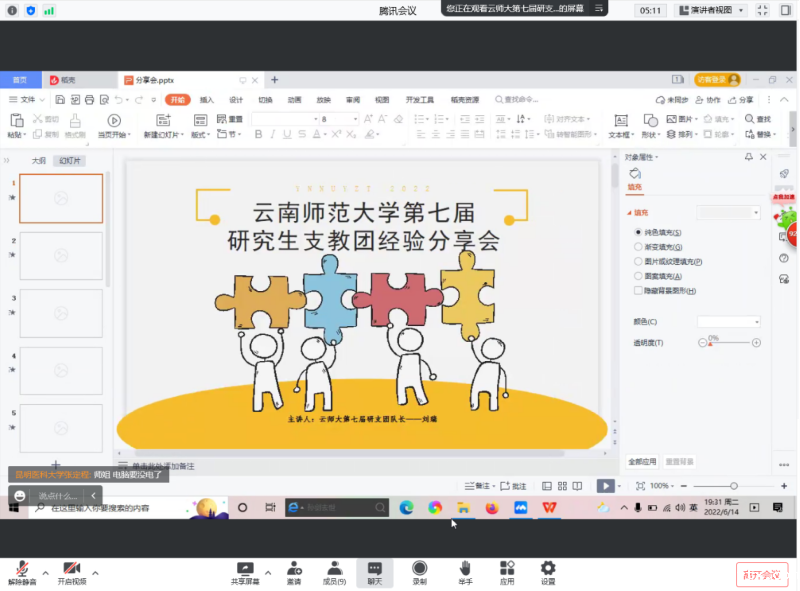This screenshot has width=800, height=591.
Task: Open the 动画 ribbon tab
Action: (294, 100)
